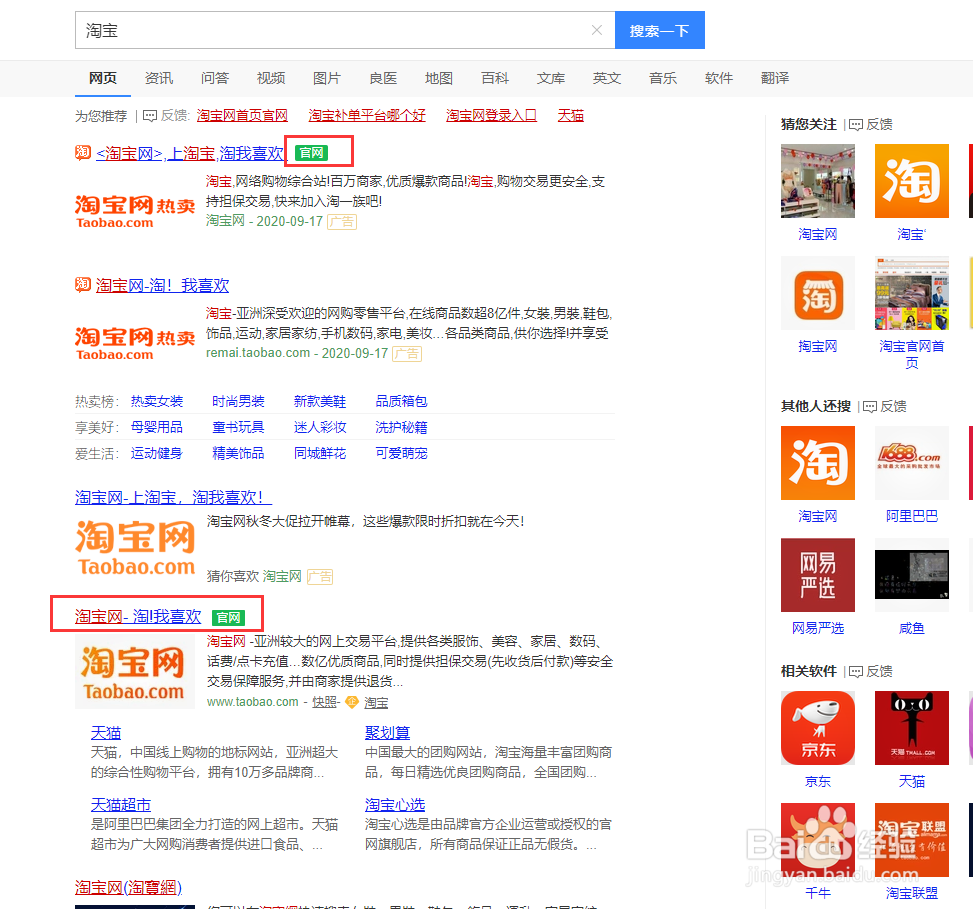Open suggested search 淘宝网登录入口
The image size is (973, 909).
point(491,115)
